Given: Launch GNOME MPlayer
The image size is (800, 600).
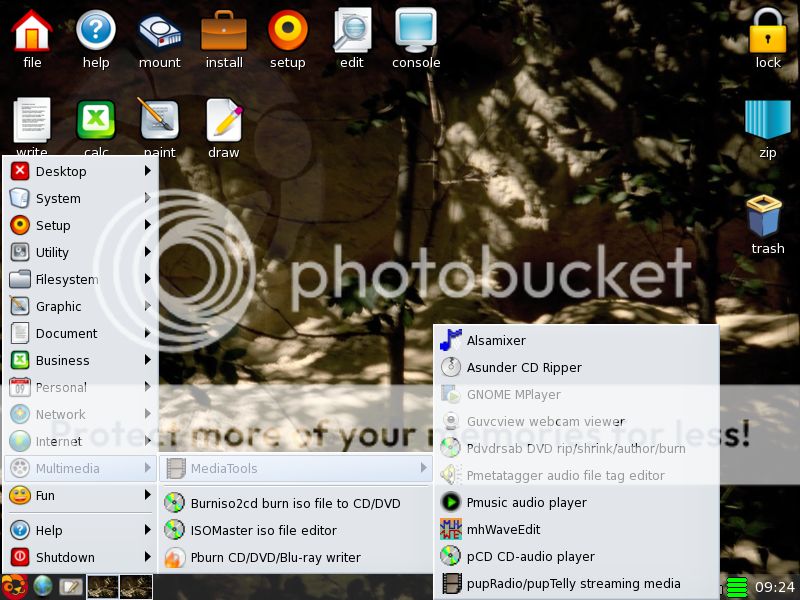Looking at the screenshot, I should (x=577, y=394).
